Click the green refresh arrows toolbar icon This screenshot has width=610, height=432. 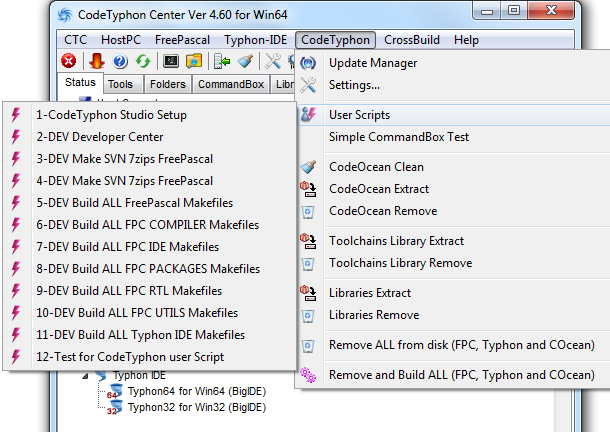[143, 61]
